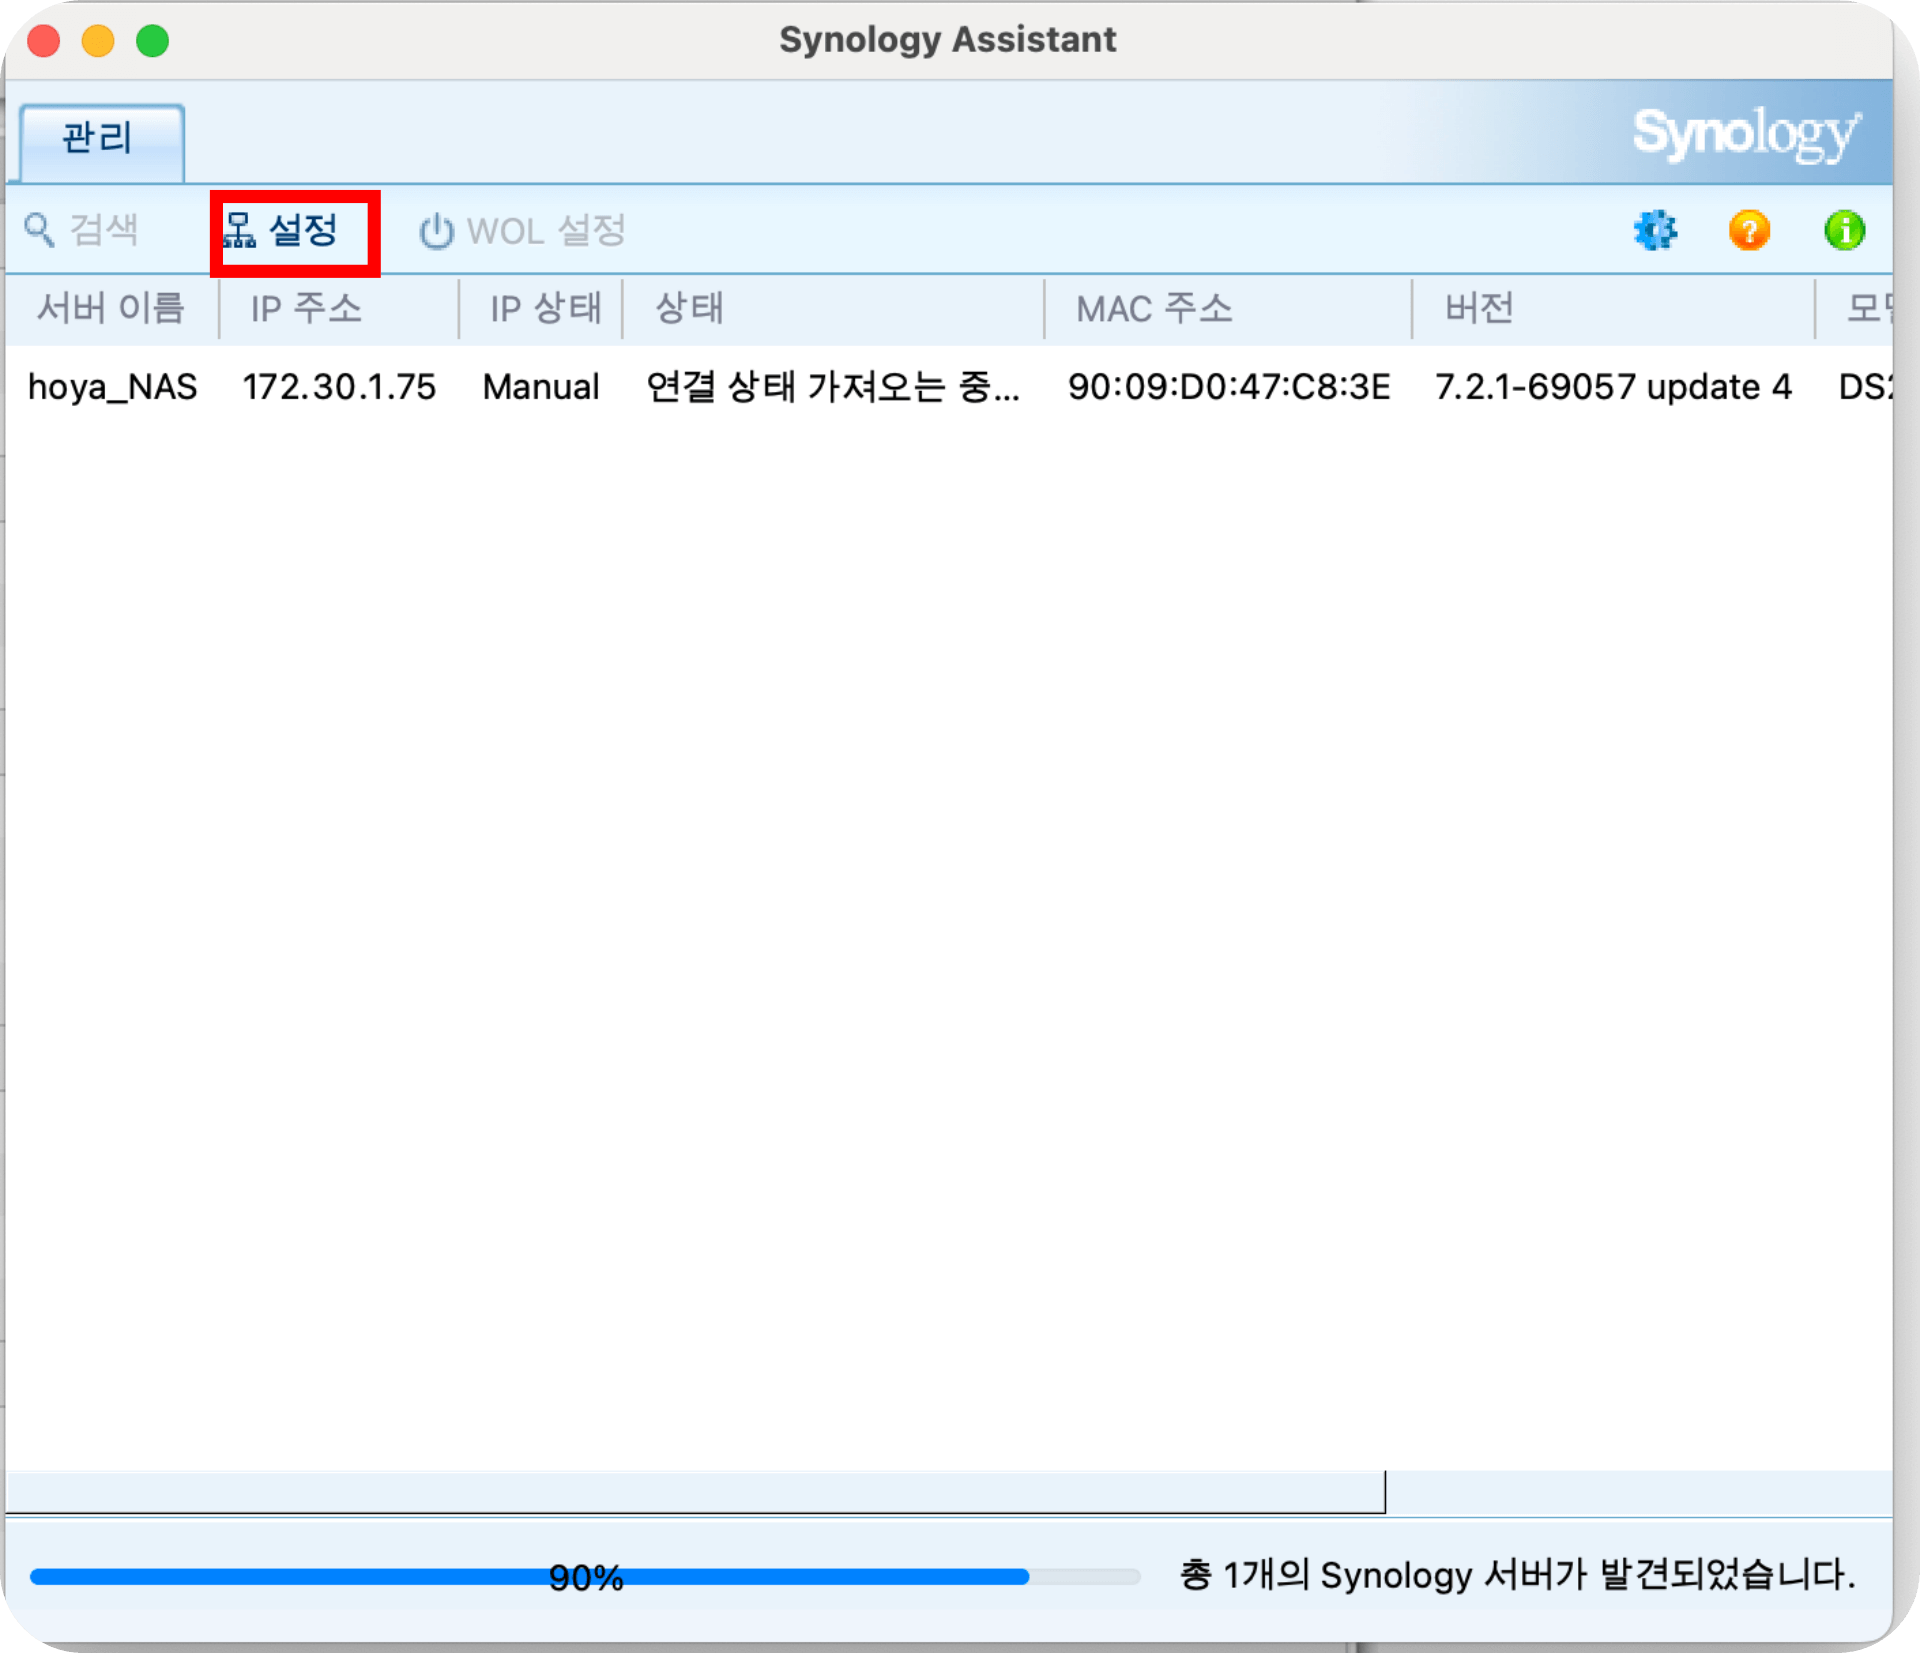This screenshot has height=1653, width=1920.
Task: Click the 90% search progress bar
Action: click(x=586, y=1577)
